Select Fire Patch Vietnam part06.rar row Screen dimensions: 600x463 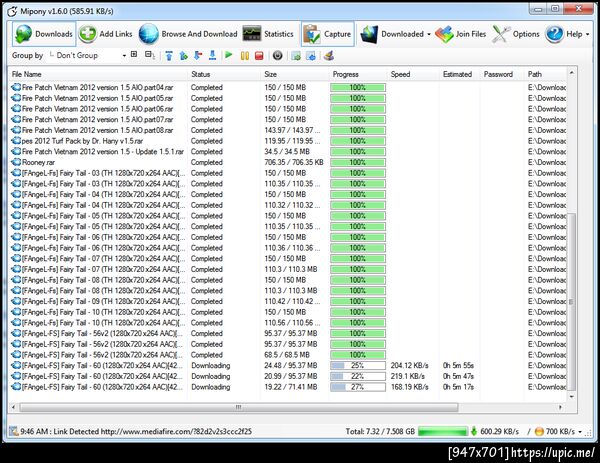(x=288, y=109)
